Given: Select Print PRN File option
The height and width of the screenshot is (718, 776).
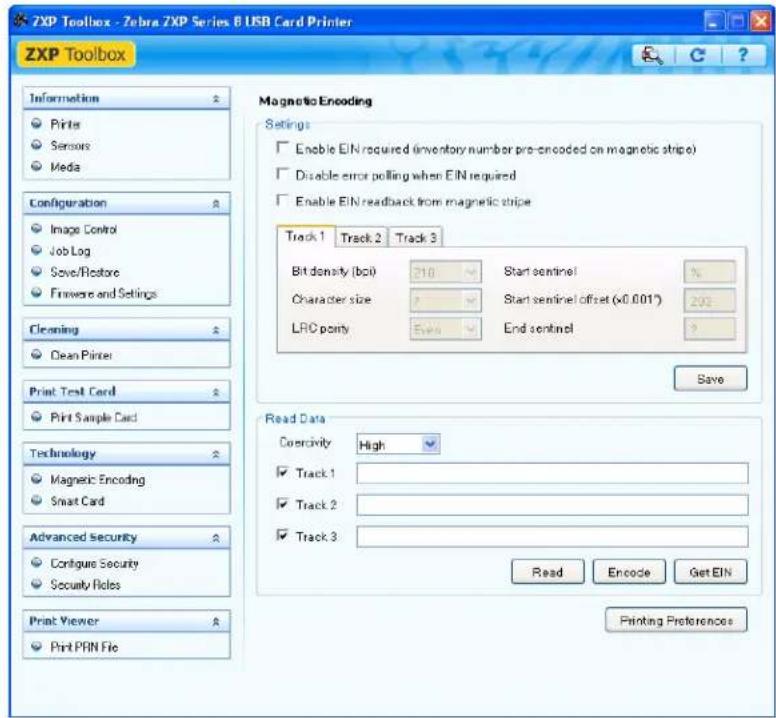Looking at the screenshot, I should point(84,647).
